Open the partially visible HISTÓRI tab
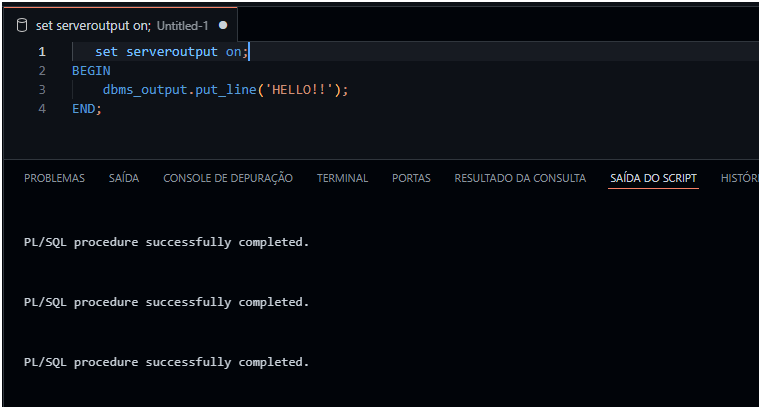 click(x=740, y=178)
